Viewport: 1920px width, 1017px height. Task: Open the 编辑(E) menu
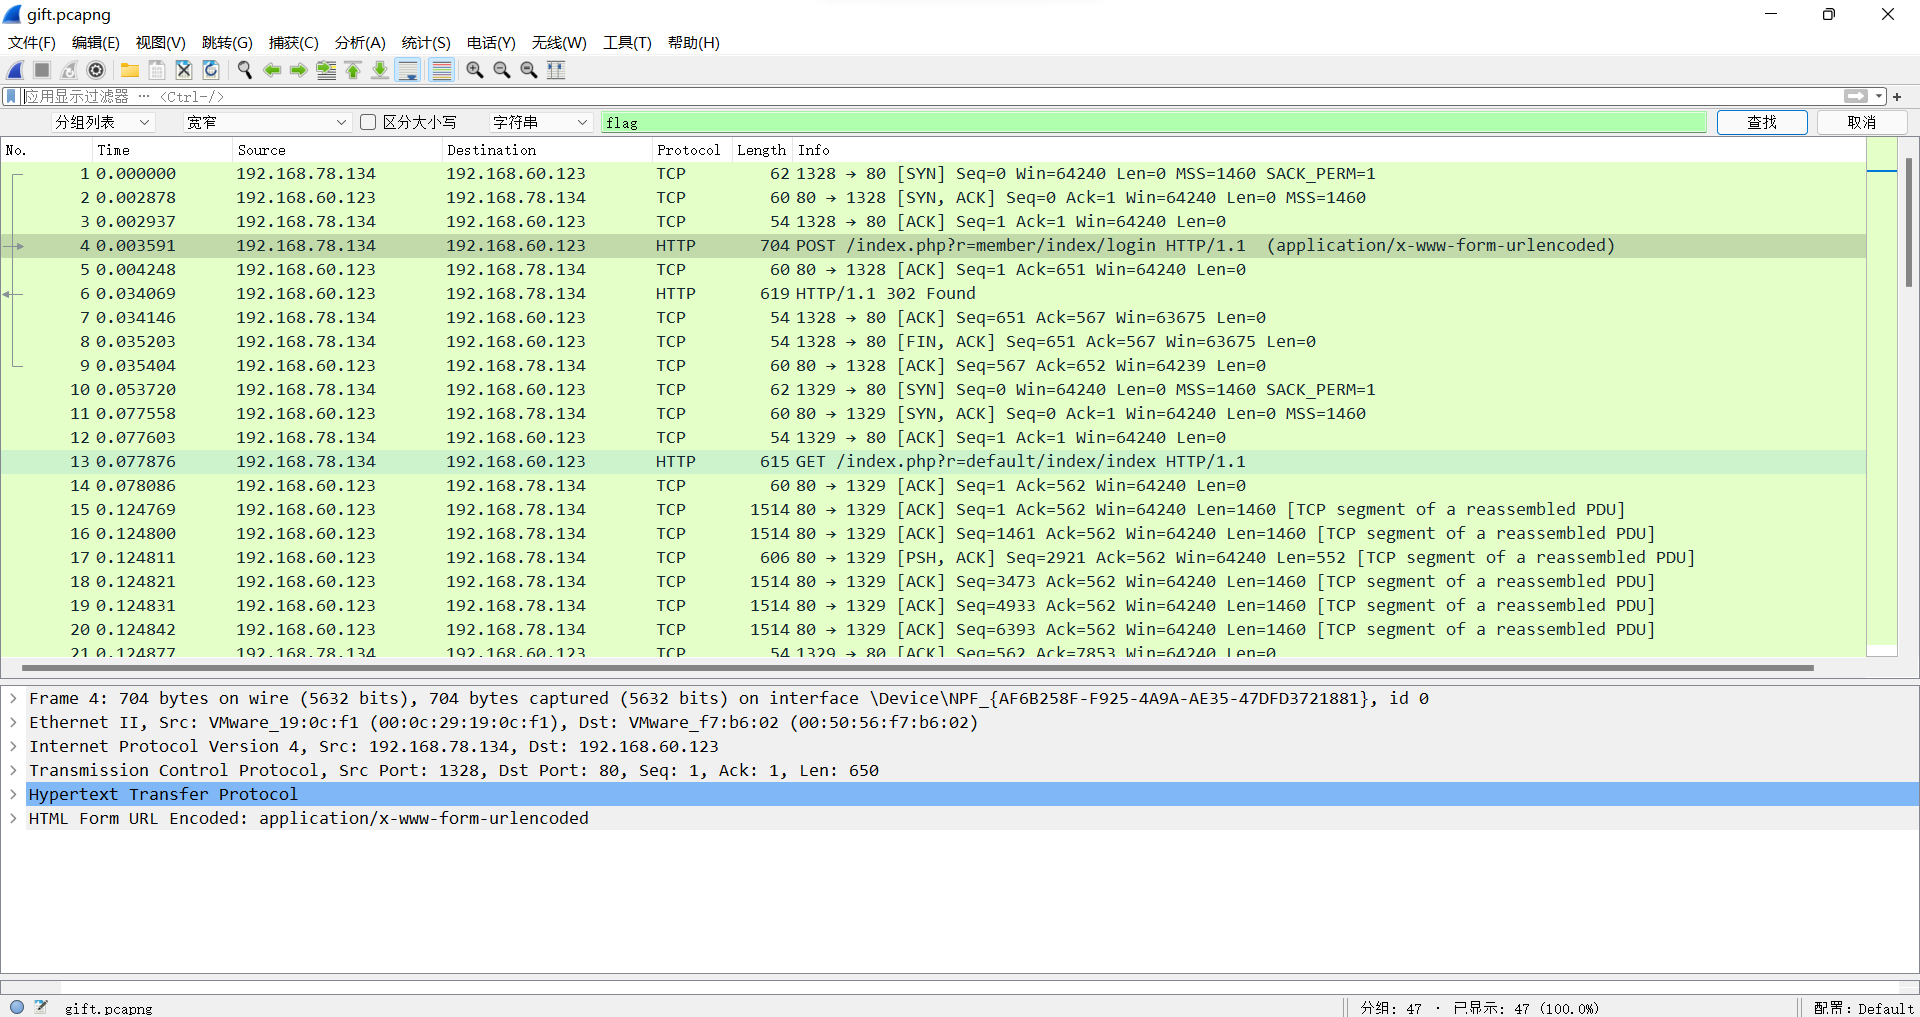[x=96, y=43]
